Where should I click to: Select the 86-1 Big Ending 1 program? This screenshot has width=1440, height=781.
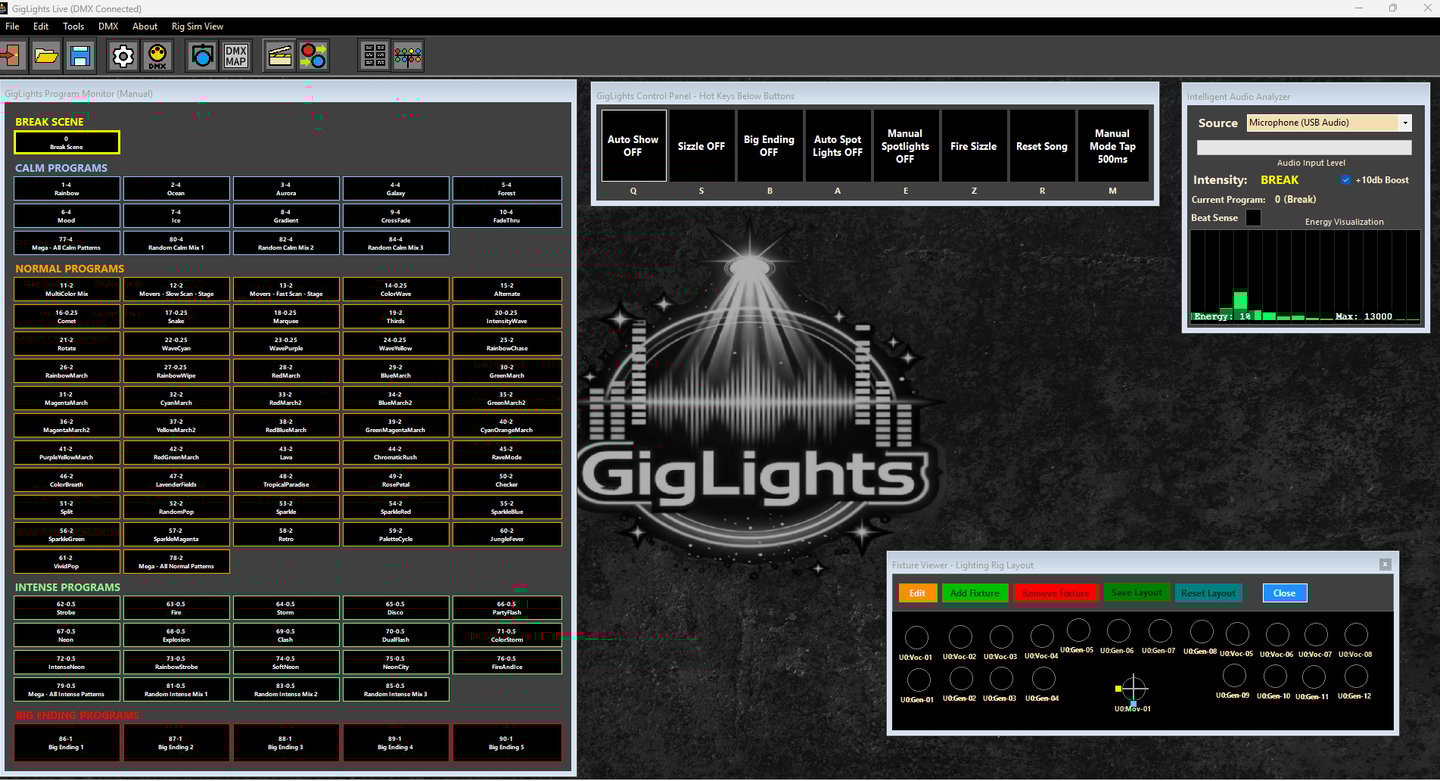pos(67,743)
